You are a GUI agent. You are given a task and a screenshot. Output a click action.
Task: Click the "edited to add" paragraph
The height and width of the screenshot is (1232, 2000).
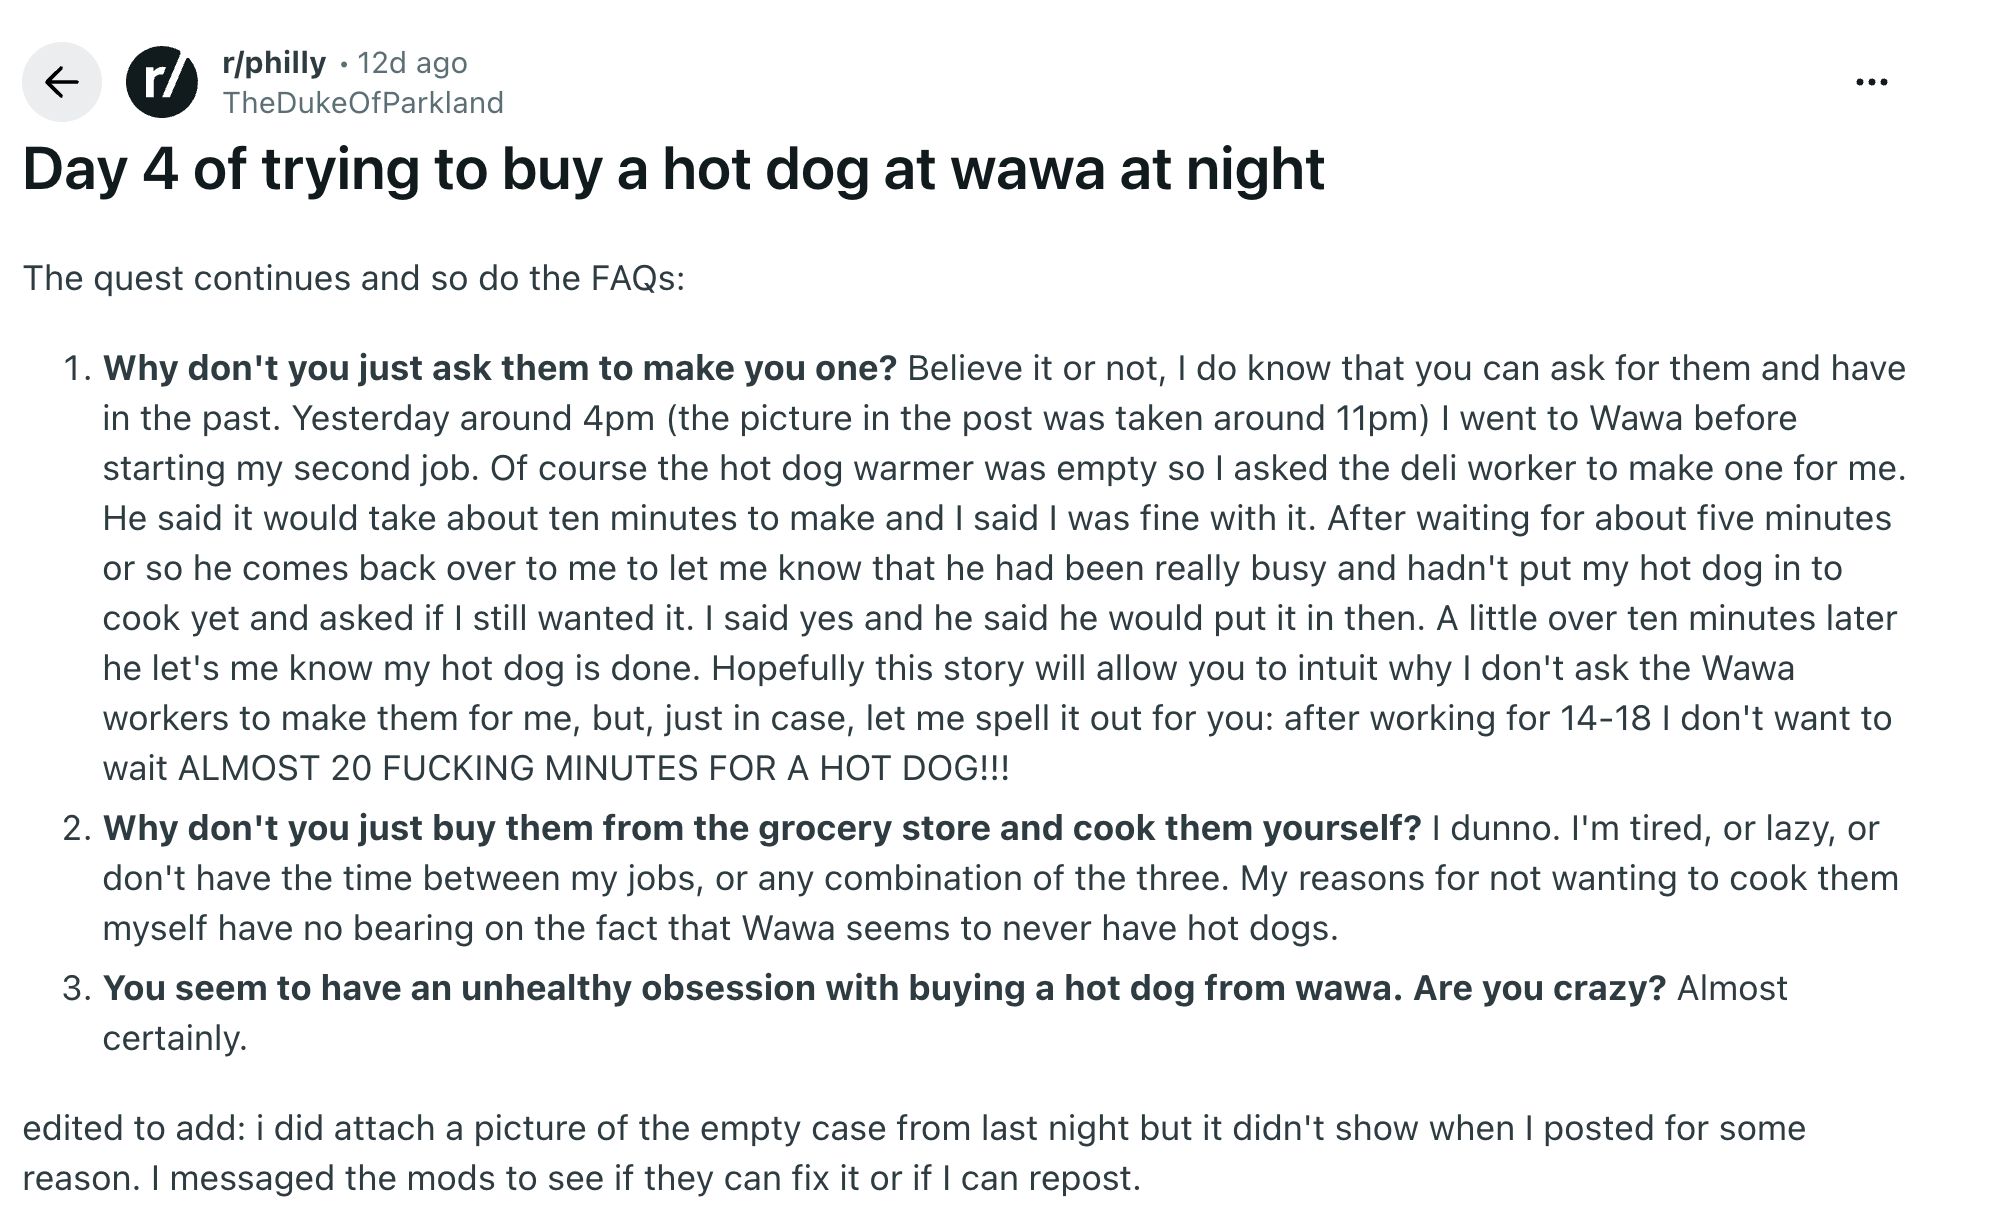coord(913,1128)
